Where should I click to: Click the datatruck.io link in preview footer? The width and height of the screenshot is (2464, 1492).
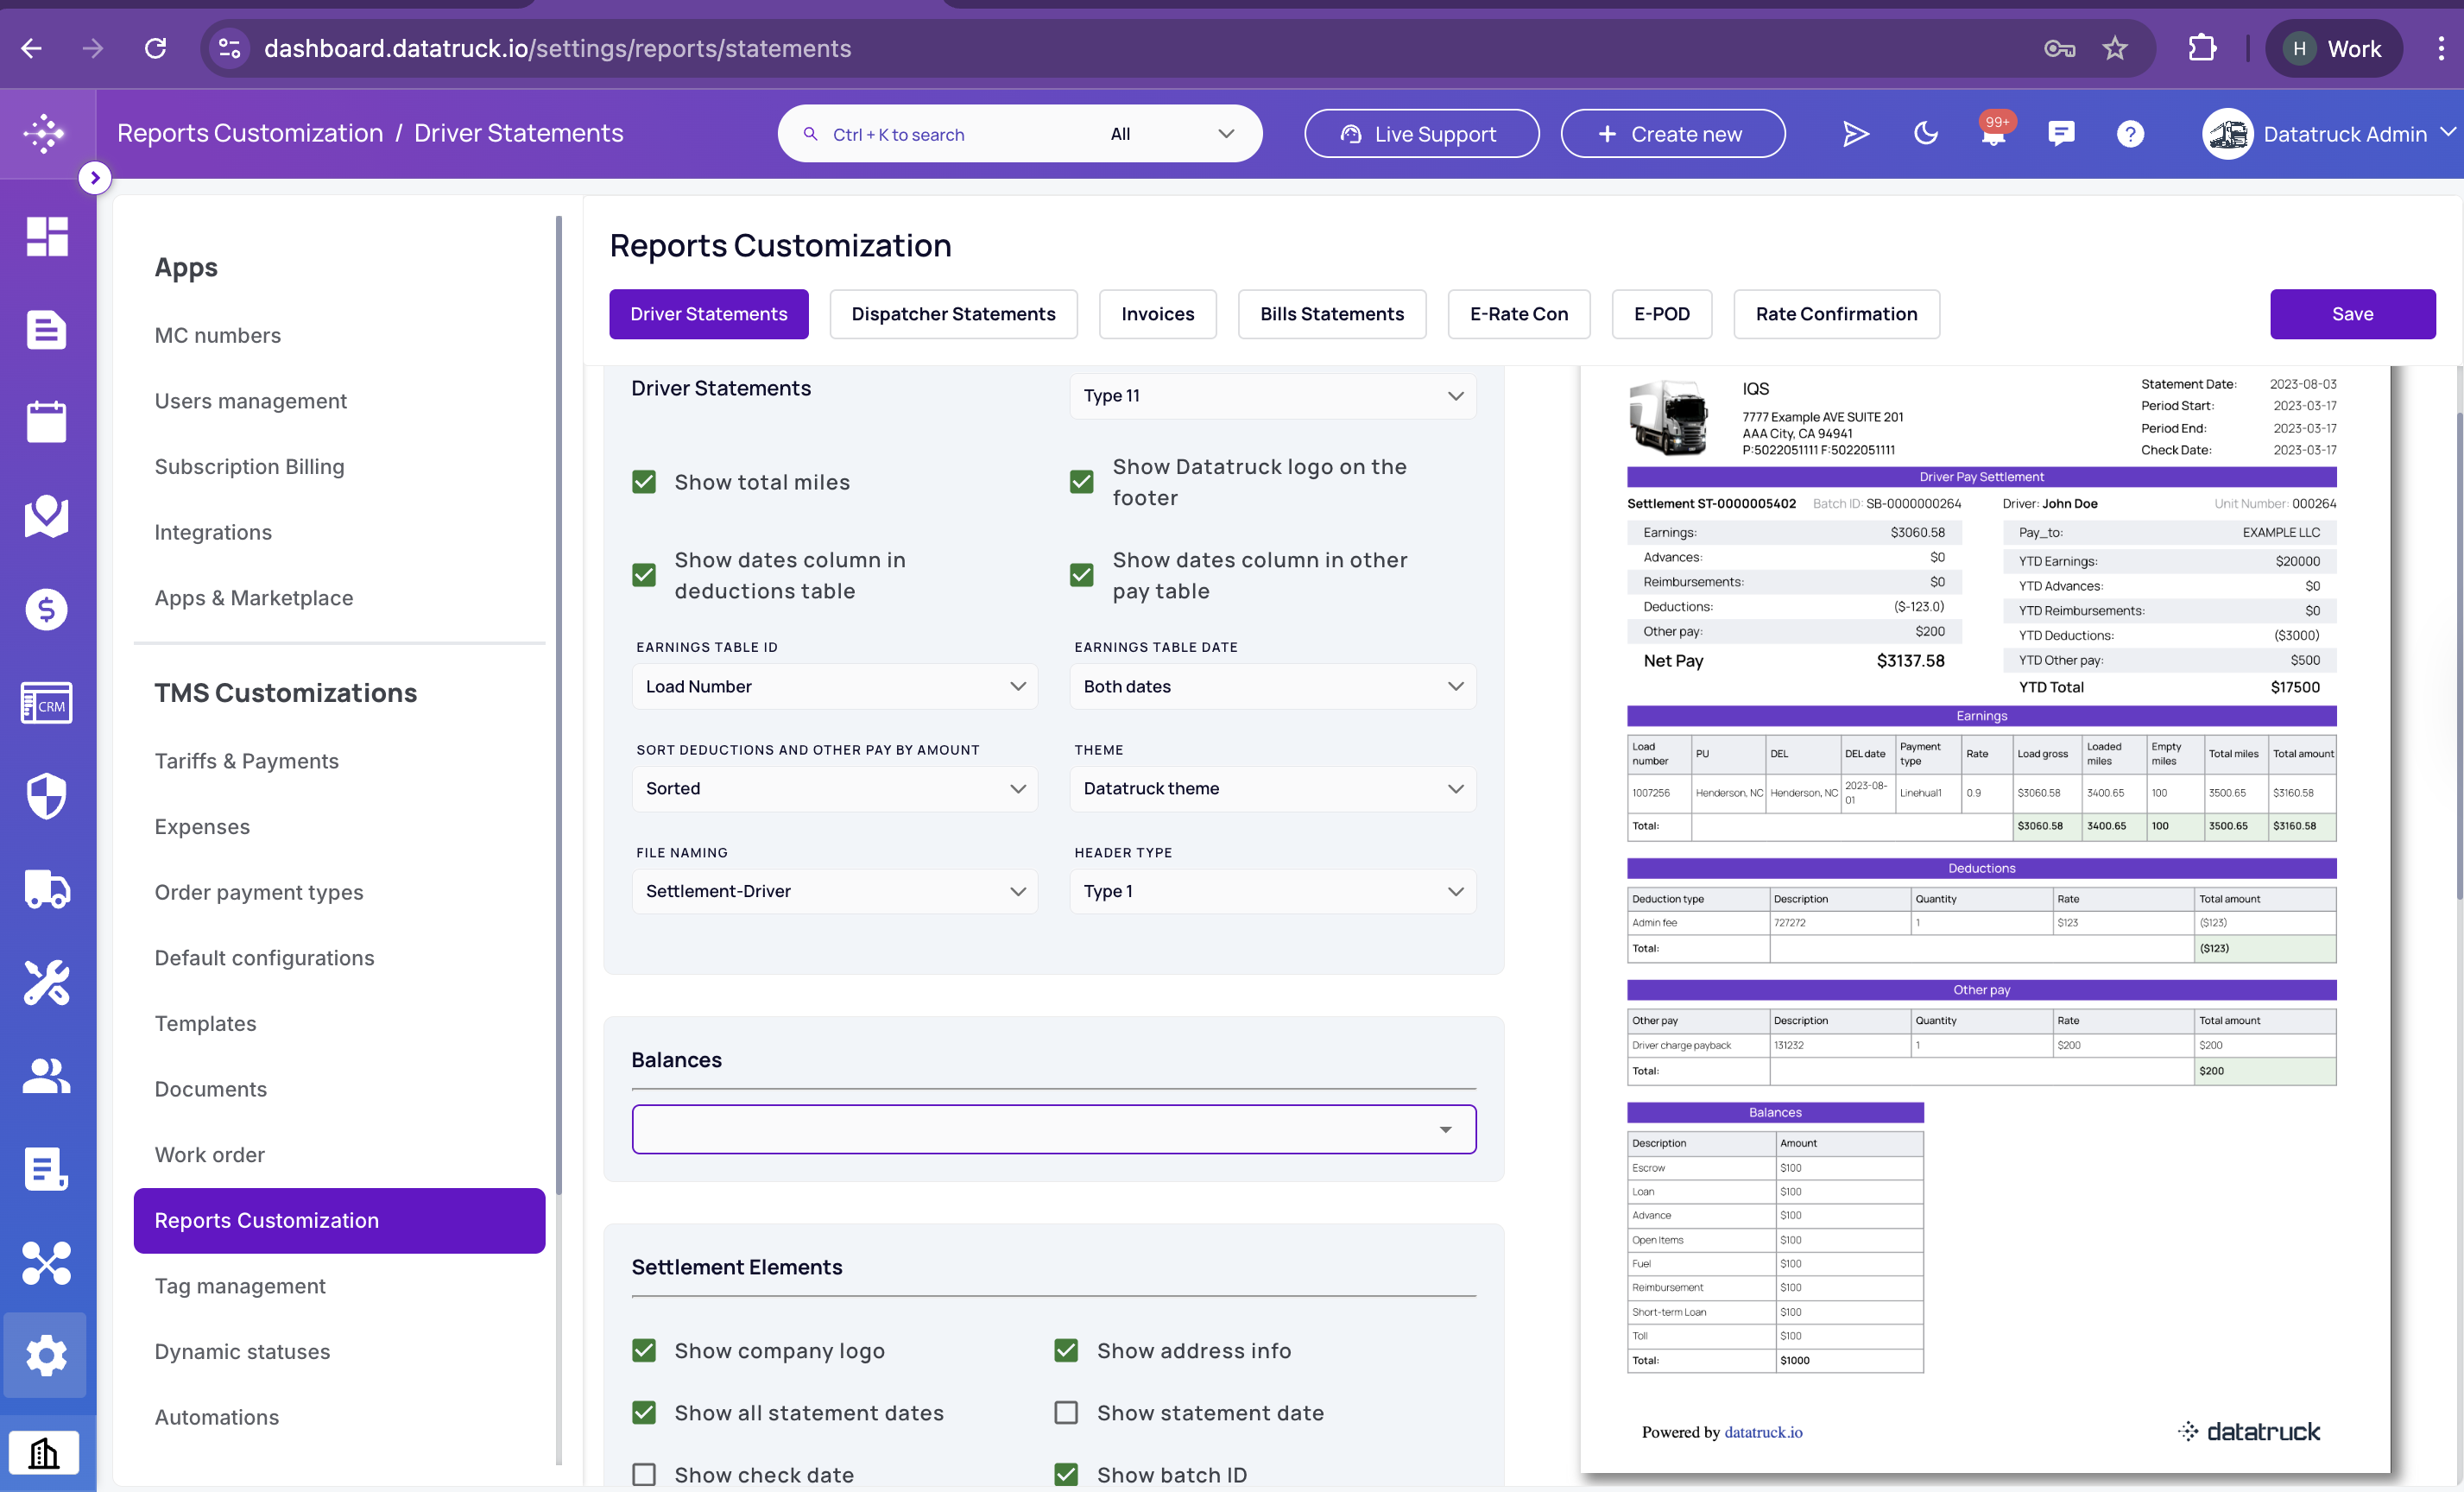1763,1432
